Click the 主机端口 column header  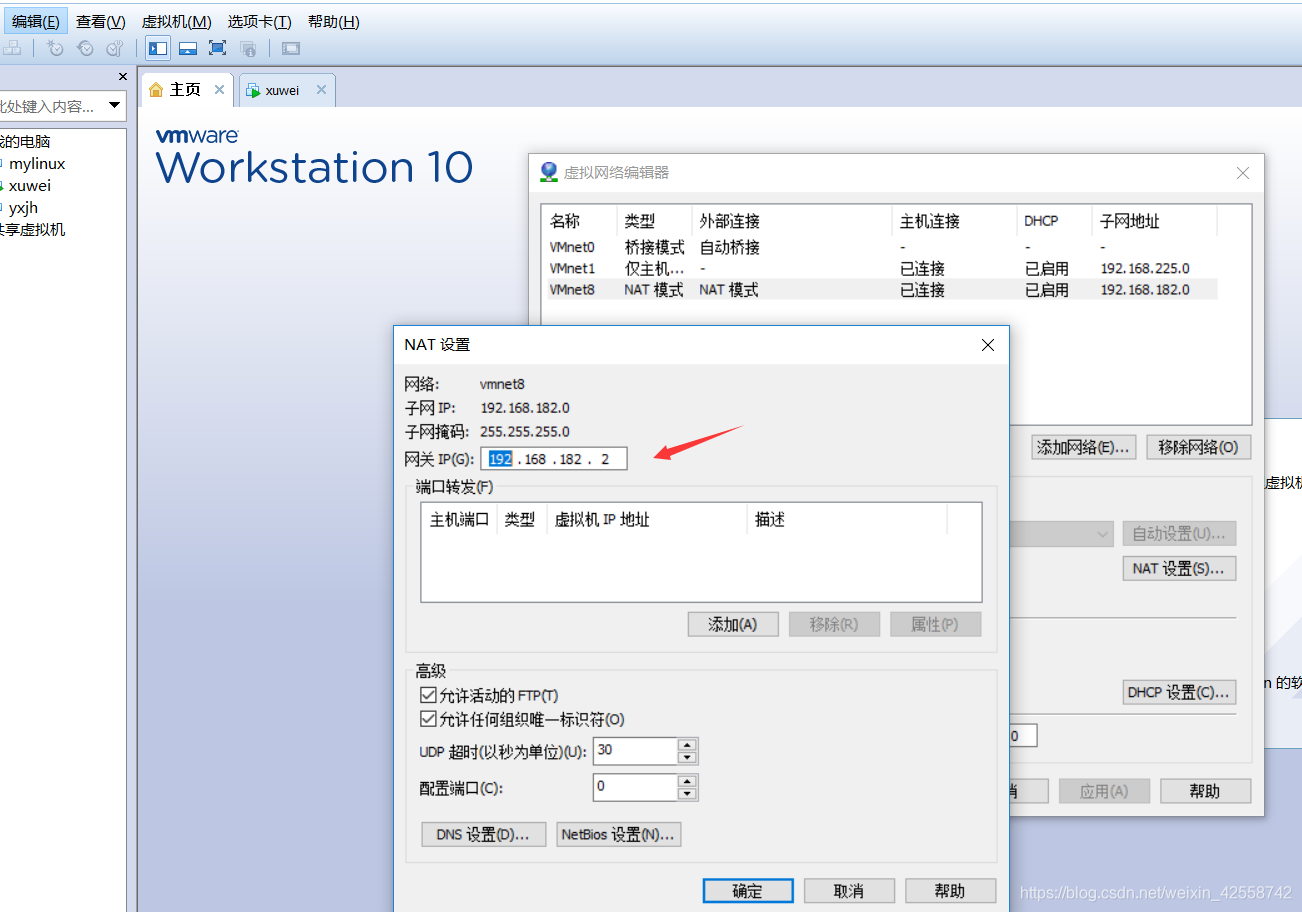coord(459,520)
